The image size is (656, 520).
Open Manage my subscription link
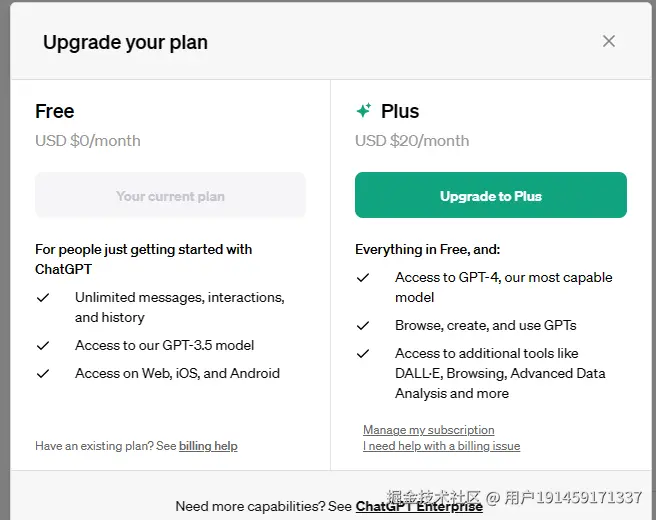[428, 430]
